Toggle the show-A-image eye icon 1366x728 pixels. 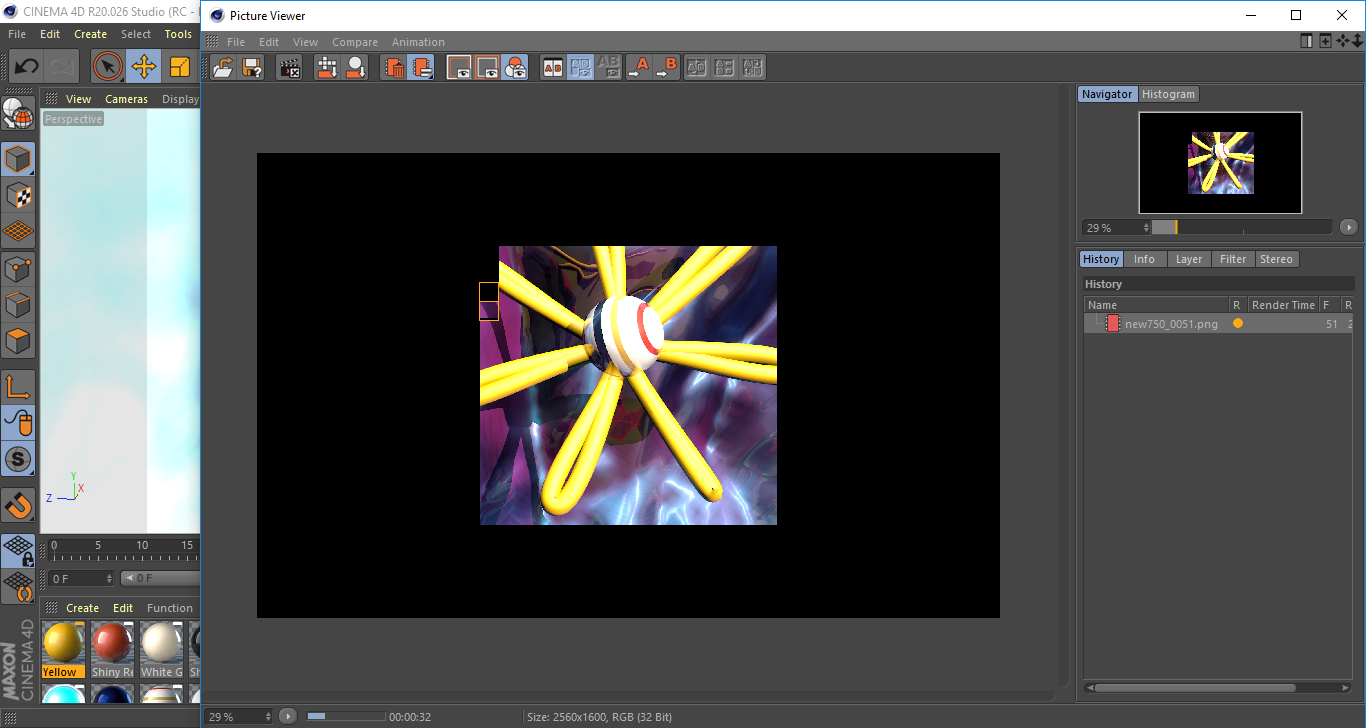(x=459, y=67)
